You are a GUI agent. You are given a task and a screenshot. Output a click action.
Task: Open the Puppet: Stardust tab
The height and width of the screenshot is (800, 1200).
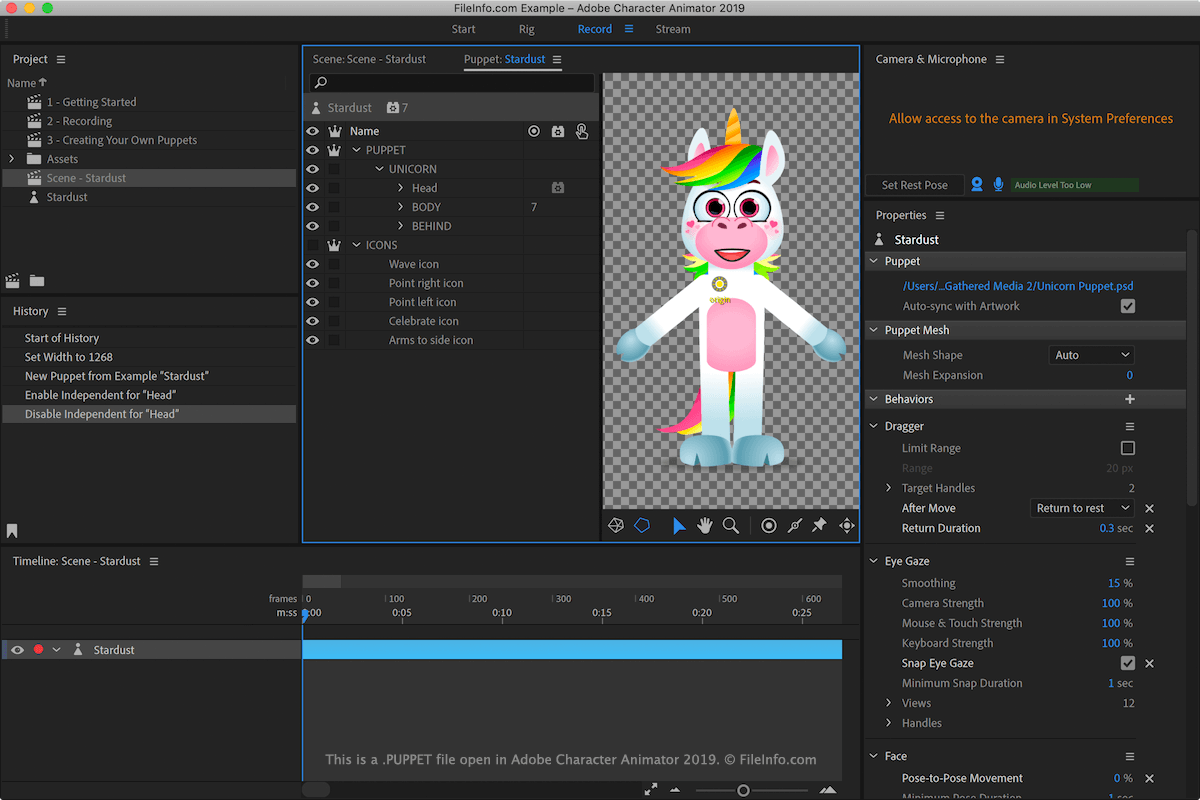point(504,59)
